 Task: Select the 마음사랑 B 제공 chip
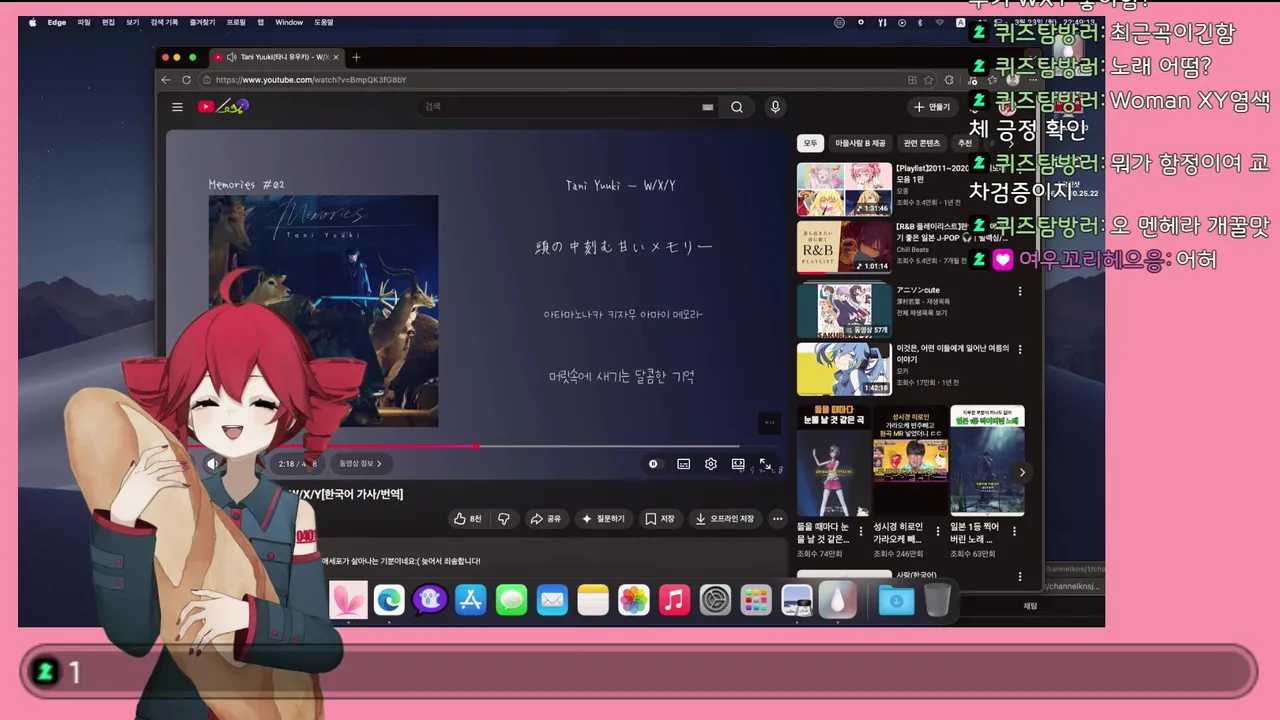point(860,143)
